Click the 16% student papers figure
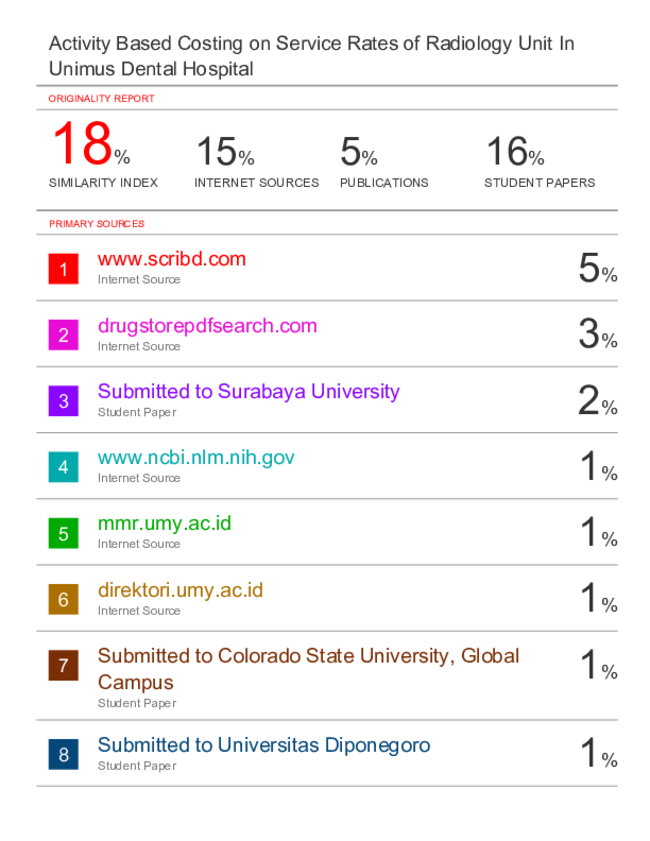The width and height of the screenshot is (650, 841). tap(515, 151)
